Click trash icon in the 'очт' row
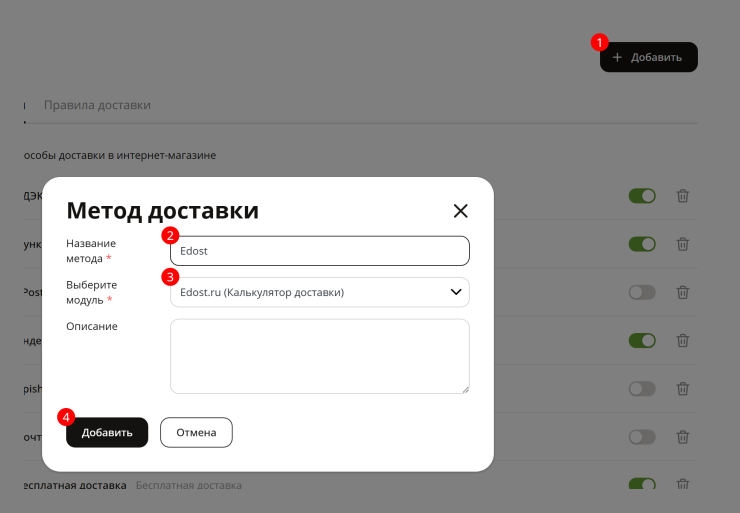The width and height of the screenshot is (740, 513). pos(682,437)
